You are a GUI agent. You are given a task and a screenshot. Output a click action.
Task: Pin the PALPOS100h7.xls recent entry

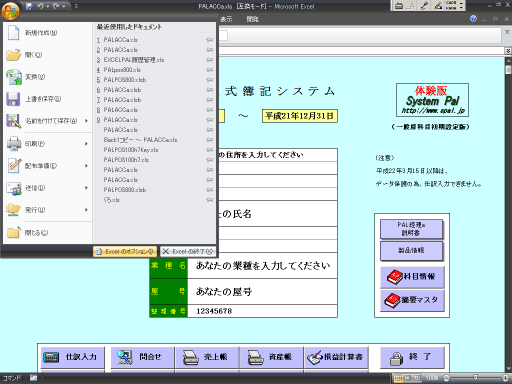click(209, 160)
